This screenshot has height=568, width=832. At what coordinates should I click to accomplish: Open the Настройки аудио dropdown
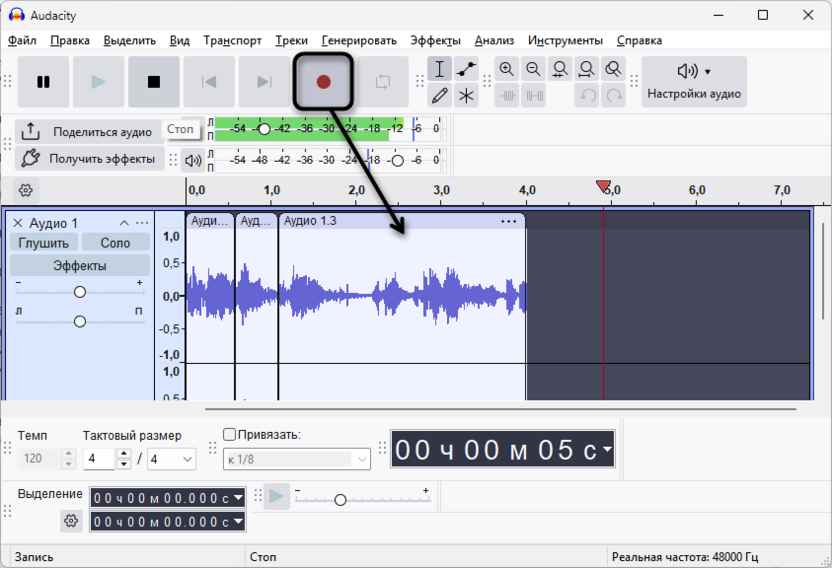point(694,82)
